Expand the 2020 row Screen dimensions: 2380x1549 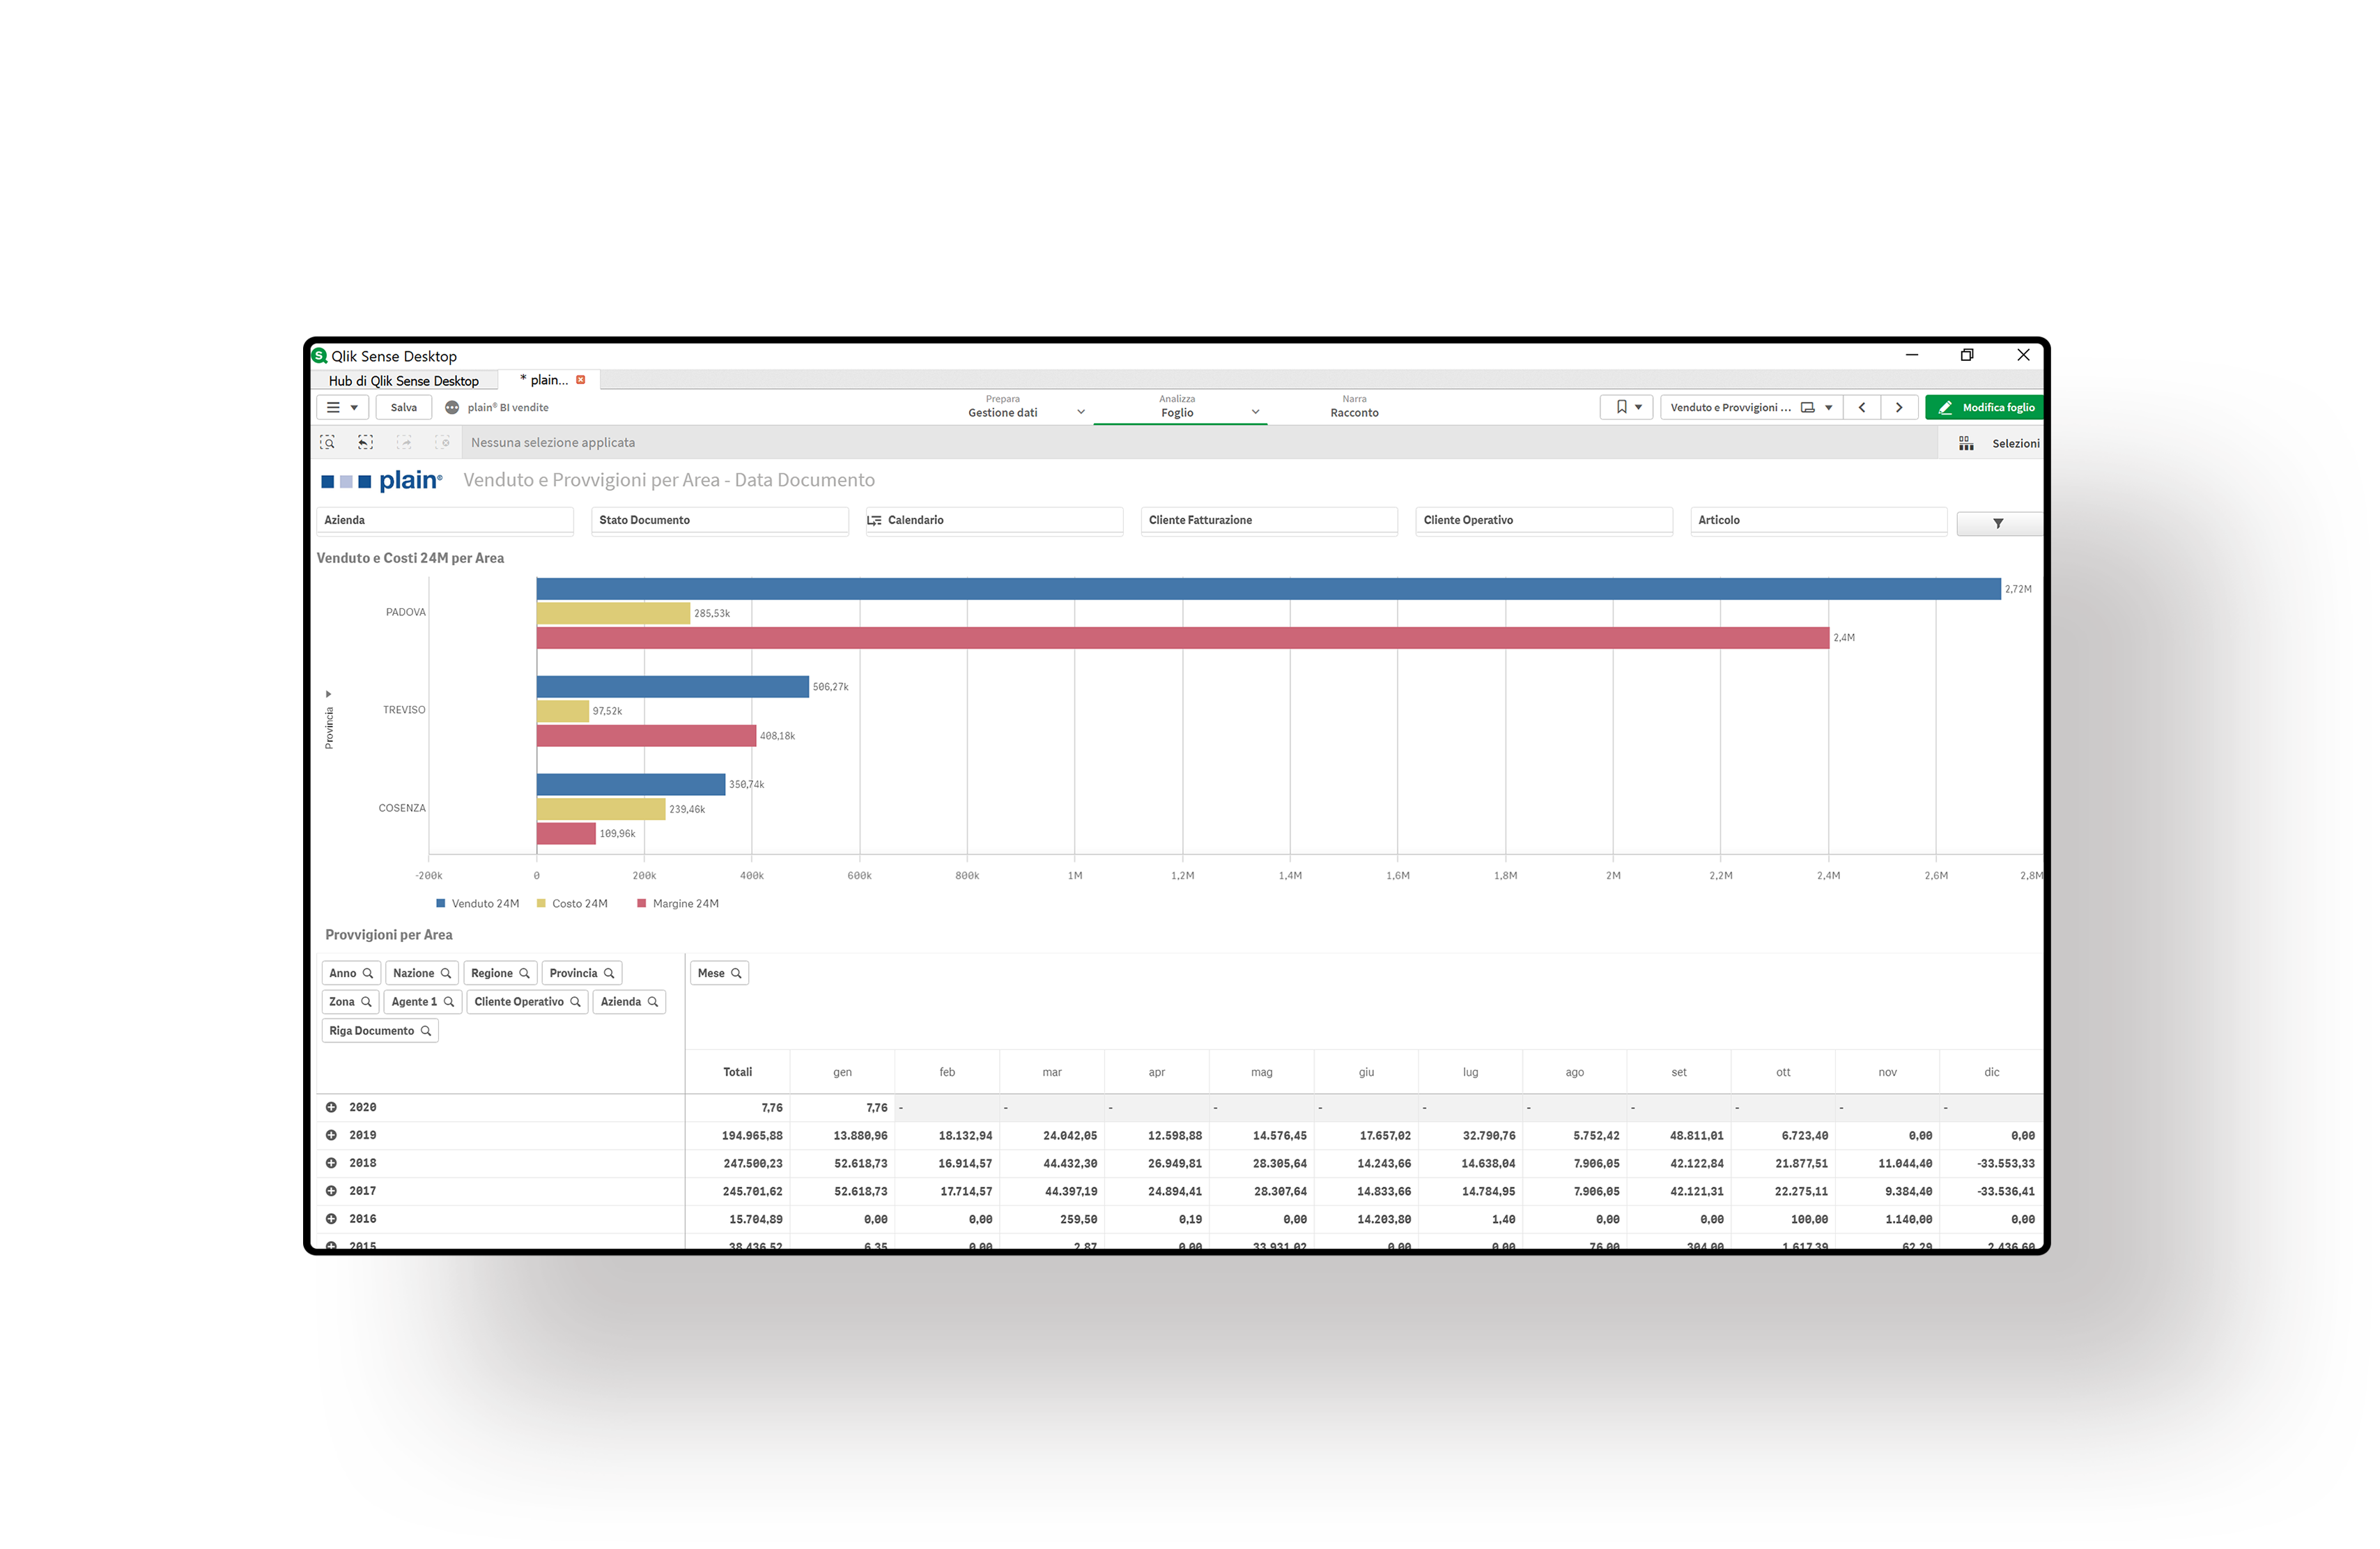[x=331, y=1107]
